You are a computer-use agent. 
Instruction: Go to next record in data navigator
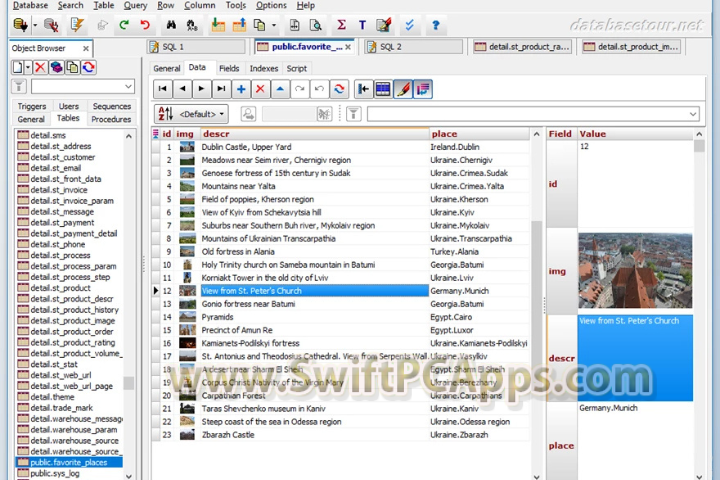point(202,89)
